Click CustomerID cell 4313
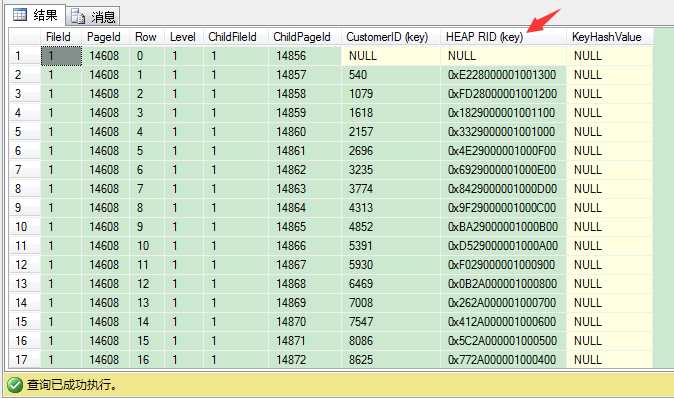Viewport: 674px width, 398px height. pos(391,208)
